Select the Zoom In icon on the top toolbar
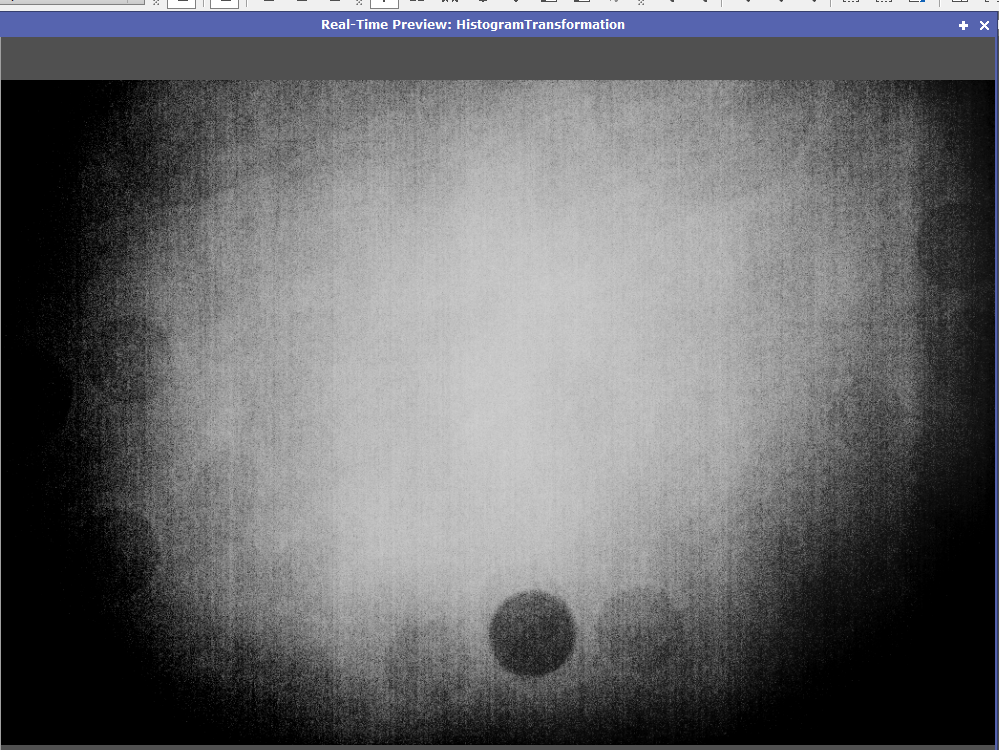This screenshot has width=999, height=750. [269, 4]
